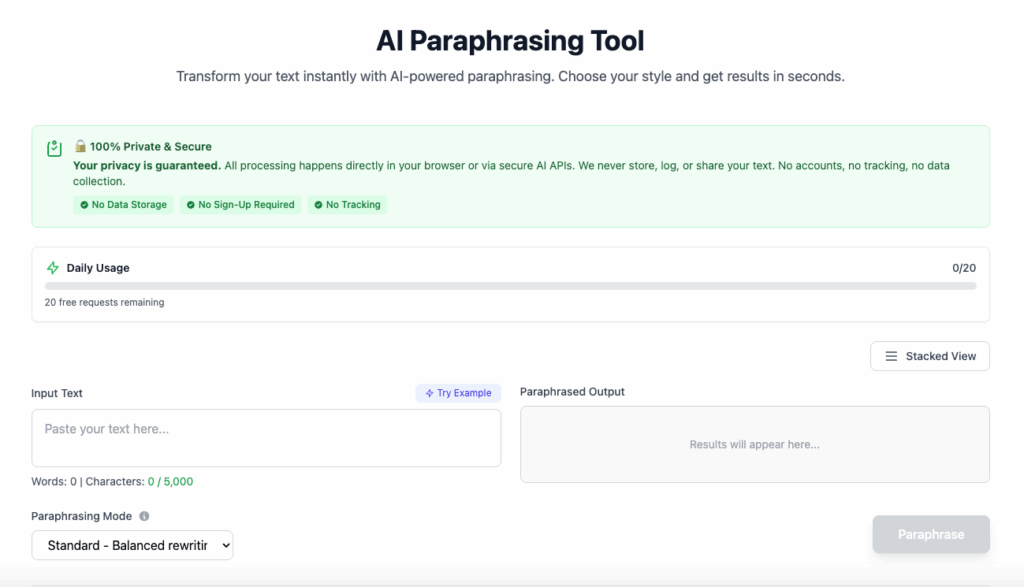
Task: Click the 'Words: 0 | Characters:' counter text
Action: click(x=88, y=481)
